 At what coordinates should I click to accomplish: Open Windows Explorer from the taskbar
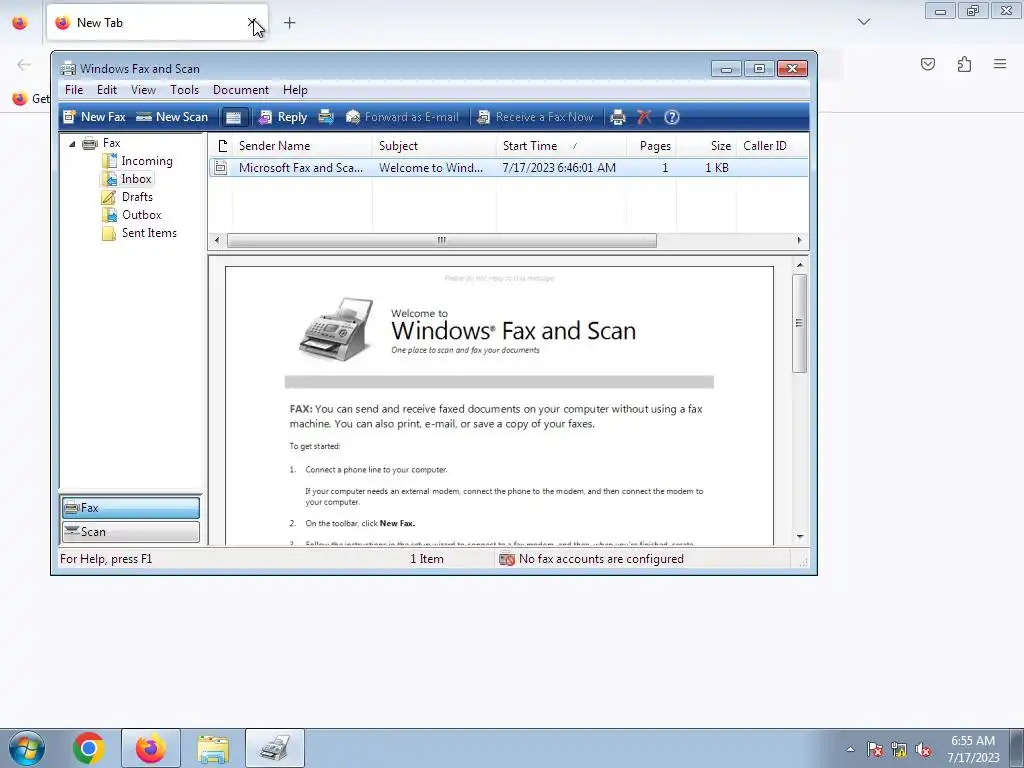213,748
